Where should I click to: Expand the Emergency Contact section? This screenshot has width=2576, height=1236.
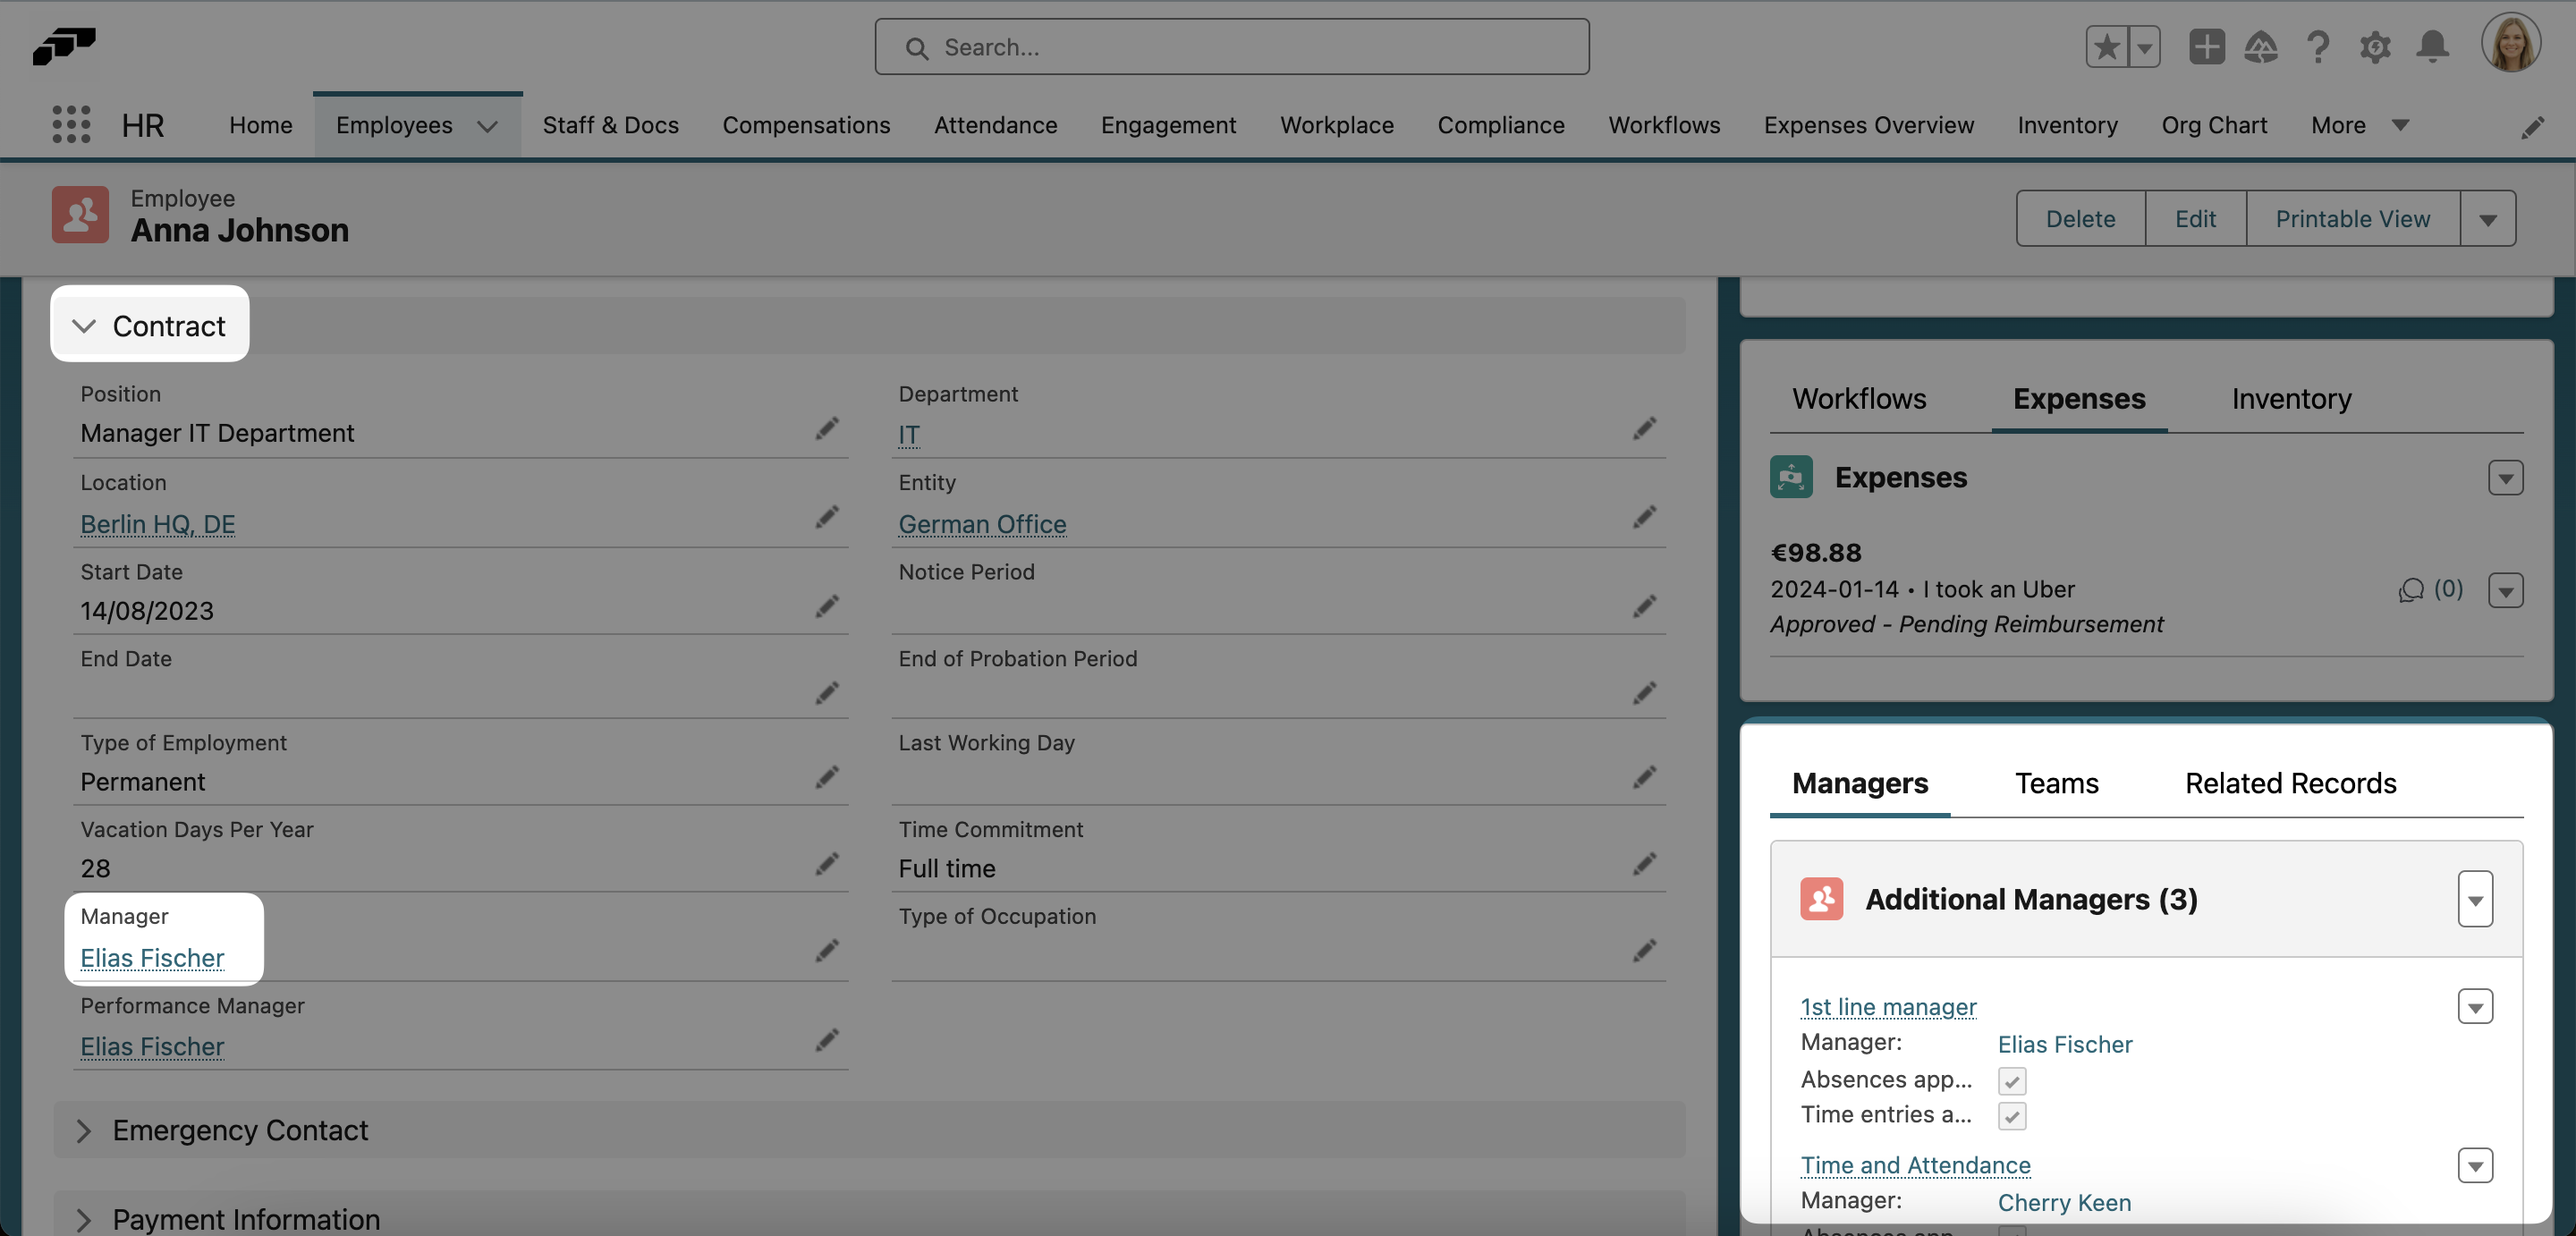(x=84, y=1131)
